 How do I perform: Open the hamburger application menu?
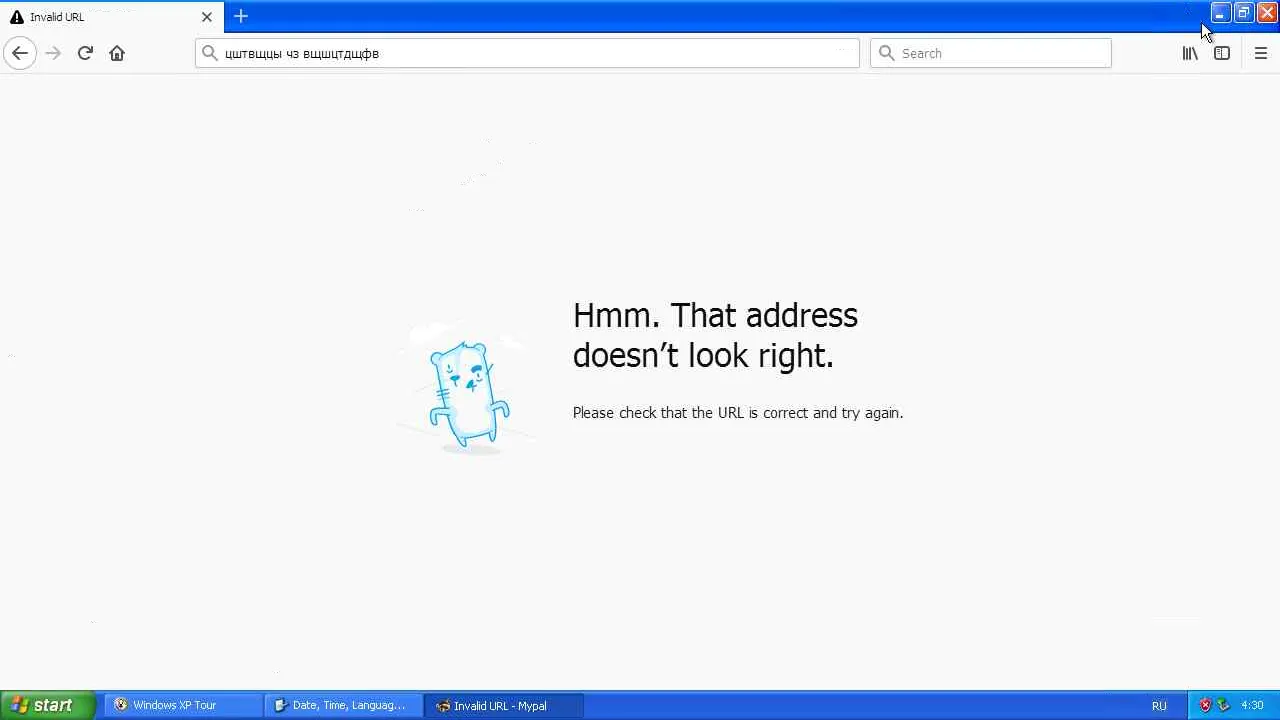1260,53
